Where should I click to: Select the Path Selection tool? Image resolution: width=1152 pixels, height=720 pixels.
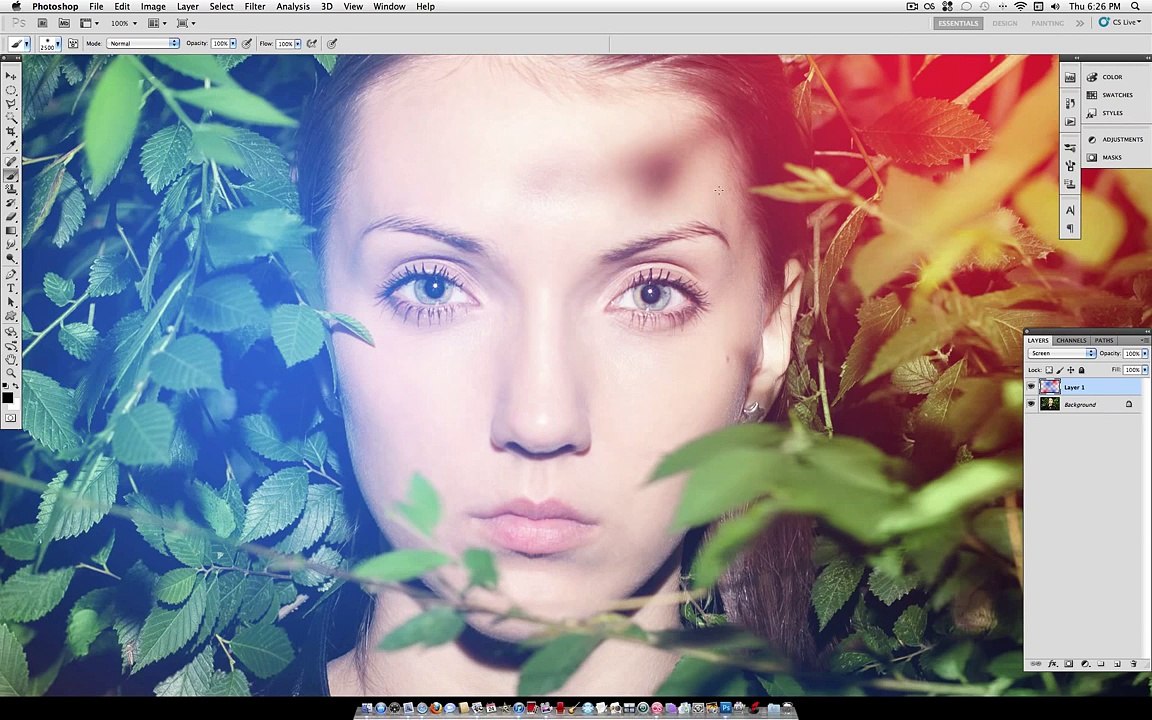click(x=11, y=301)
